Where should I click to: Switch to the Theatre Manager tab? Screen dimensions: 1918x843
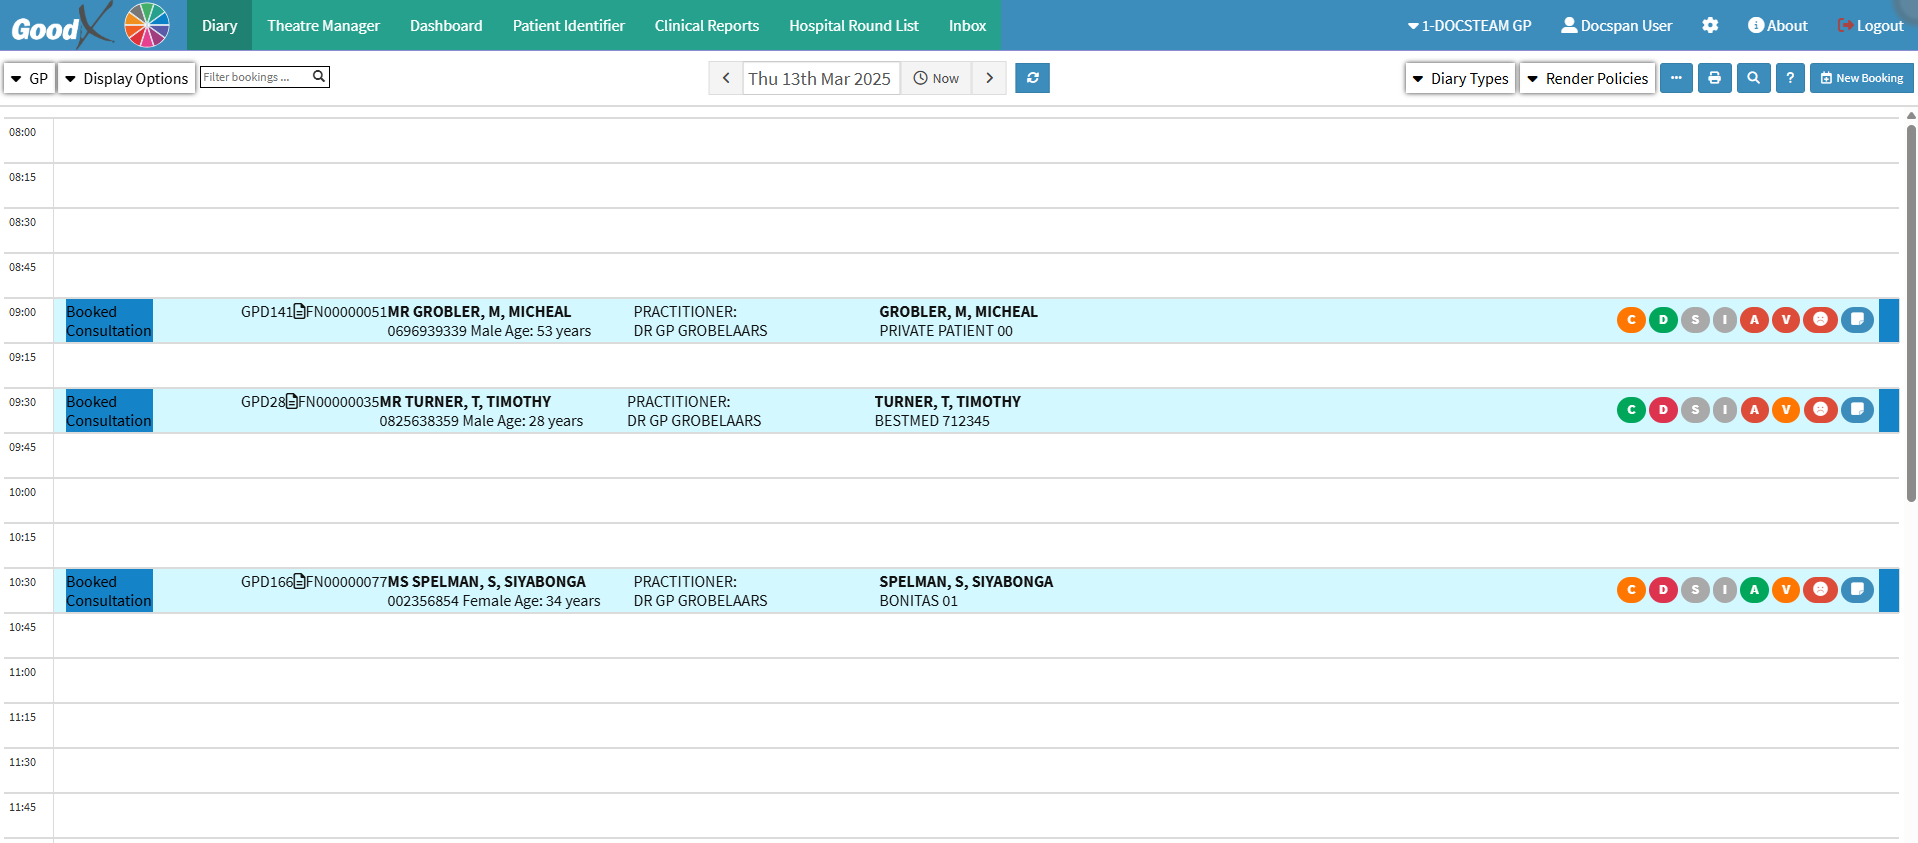323,26
